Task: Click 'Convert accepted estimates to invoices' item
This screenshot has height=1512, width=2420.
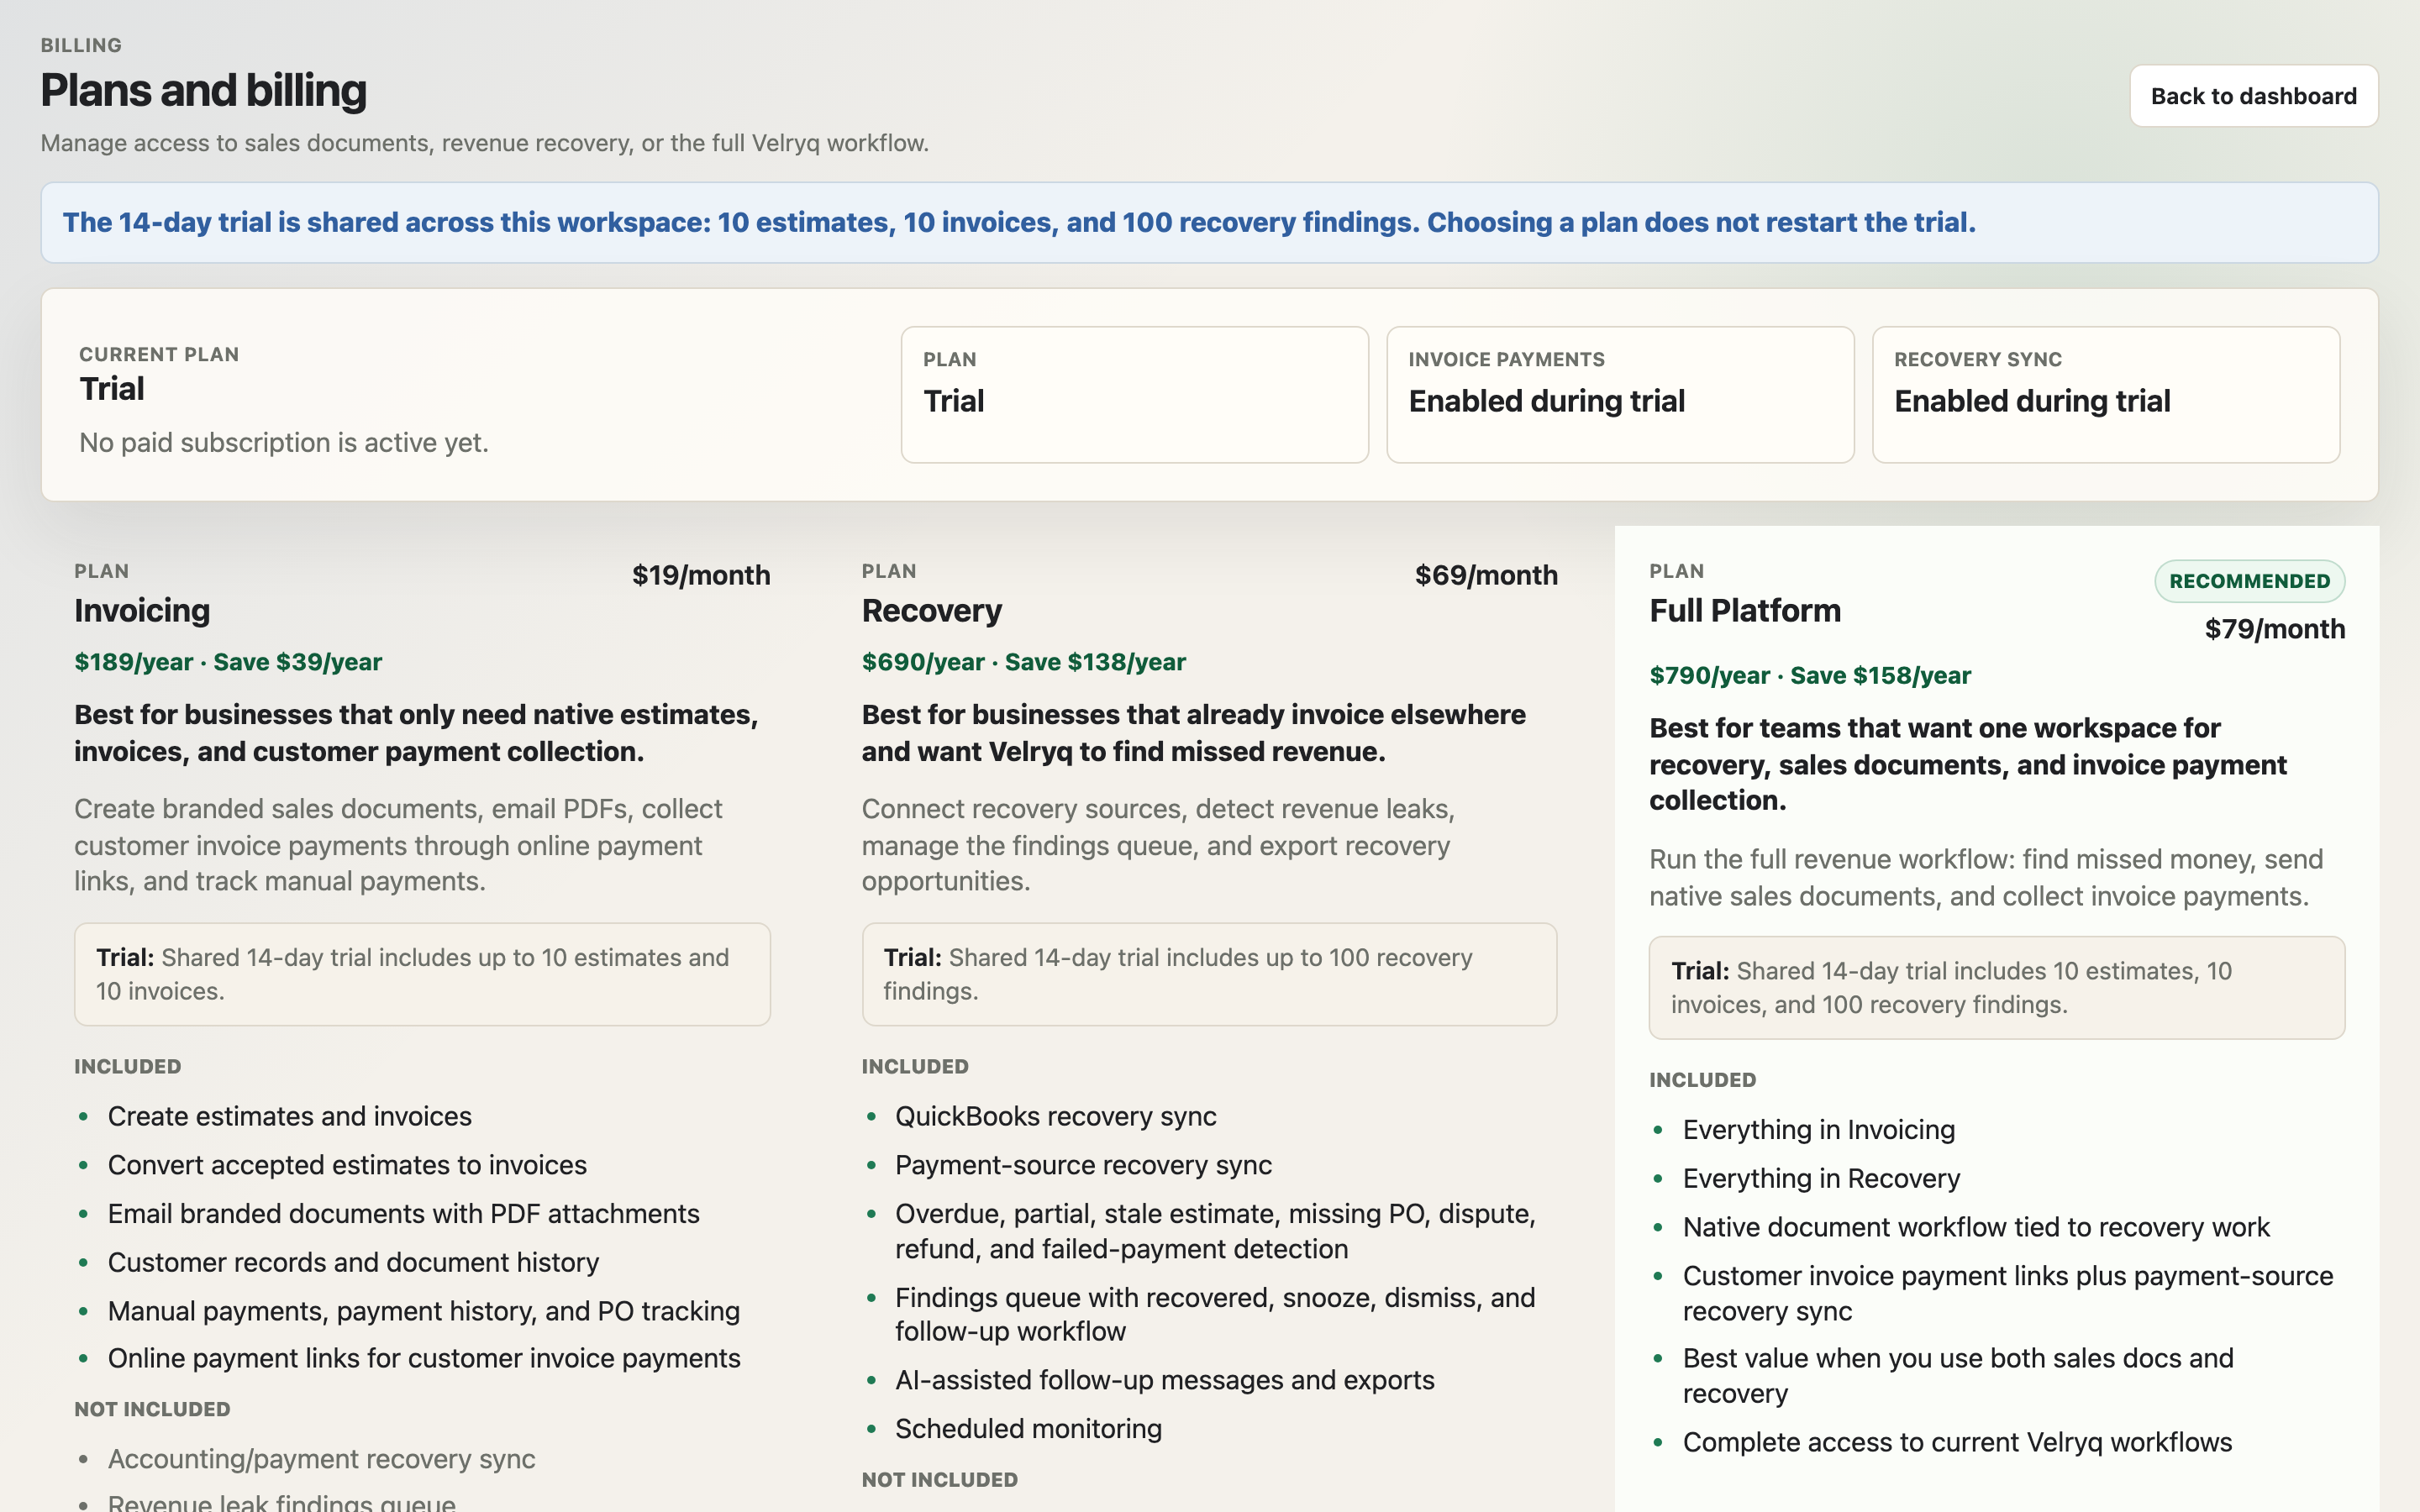Action: coord(347,1165)
